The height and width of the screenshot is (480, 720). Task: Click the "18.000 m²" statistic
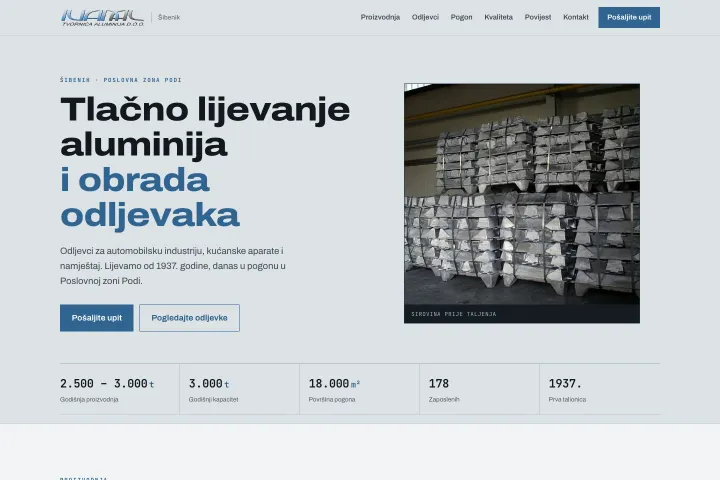[x=334, y=384]
